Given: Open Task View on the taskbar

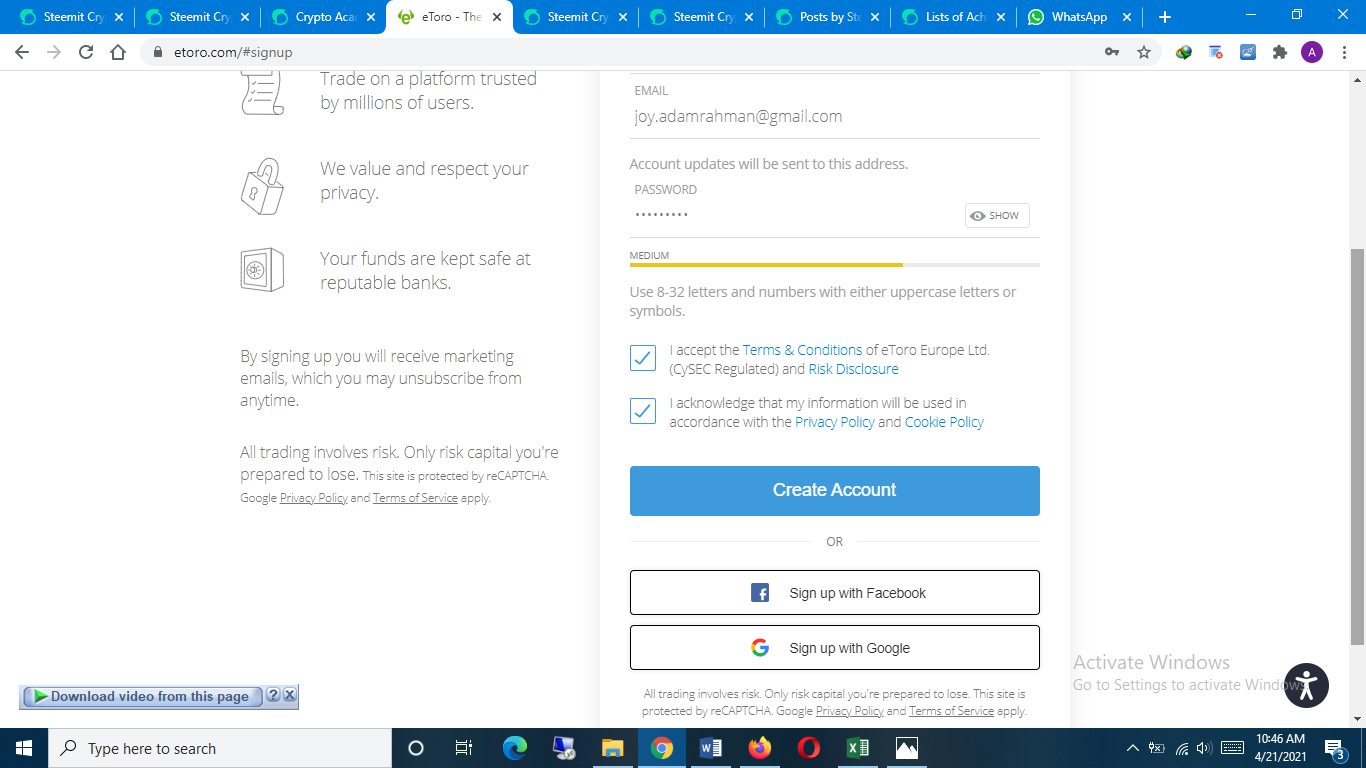Looking at the screenshot, I should point(464,748).
